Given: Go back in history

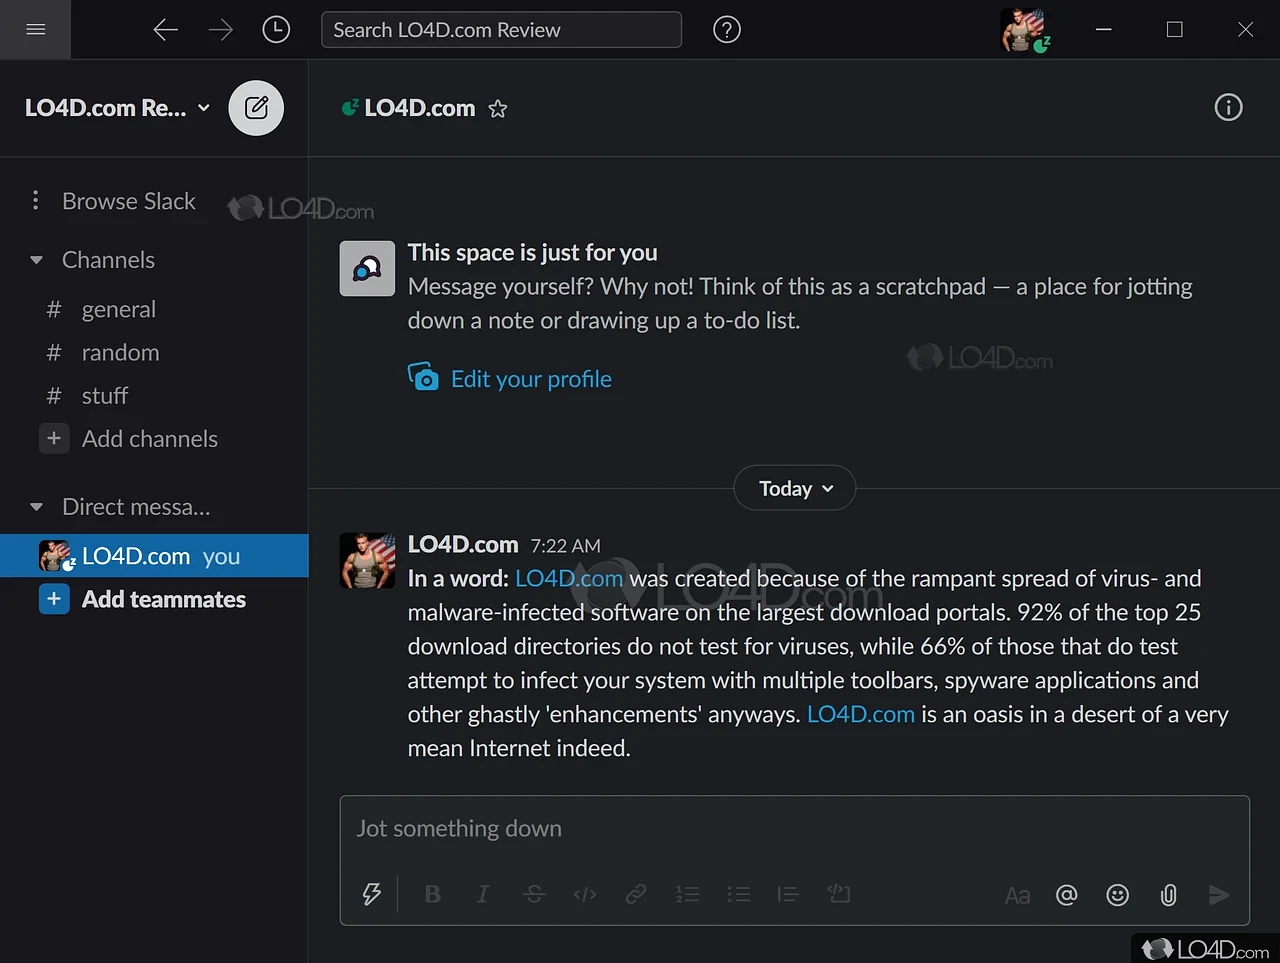Looking at the screenshot, I should pos(165,30).
